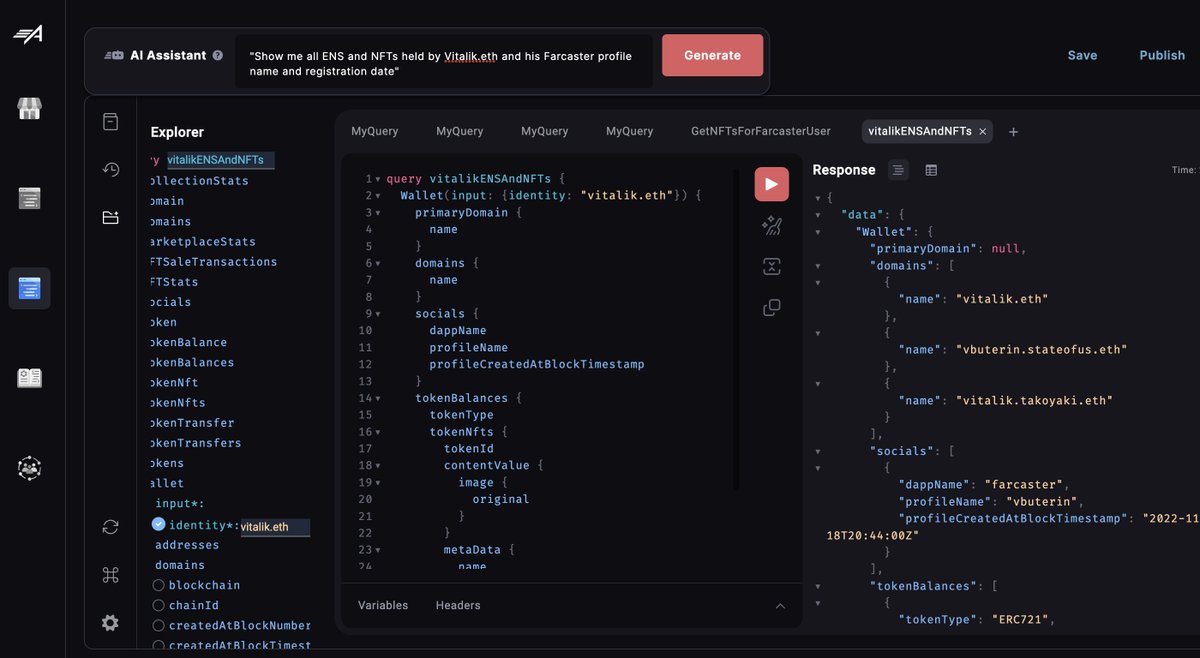
Task: Collapse the tokenNfts block at line 16
Action: click(x=378, y=432)
